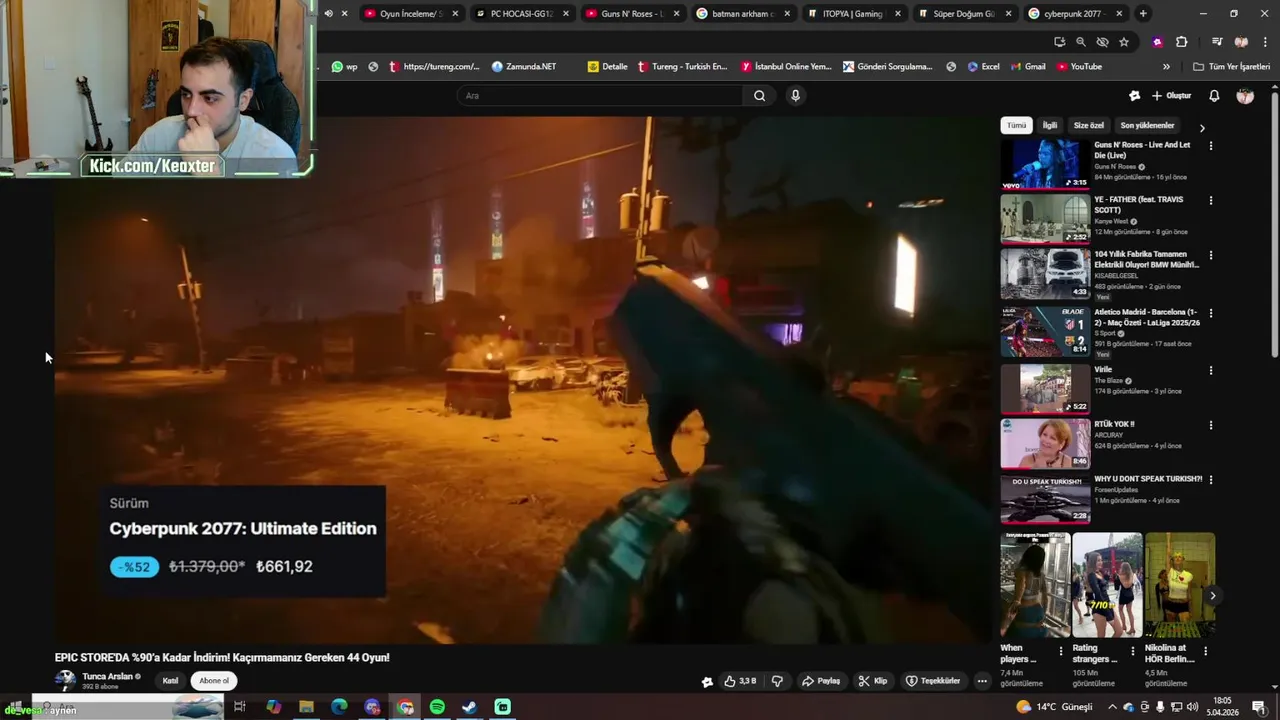Open Tunca Arslan channel avatar
The width and height of the screenshot is (1280, 720).
point(66,681)
